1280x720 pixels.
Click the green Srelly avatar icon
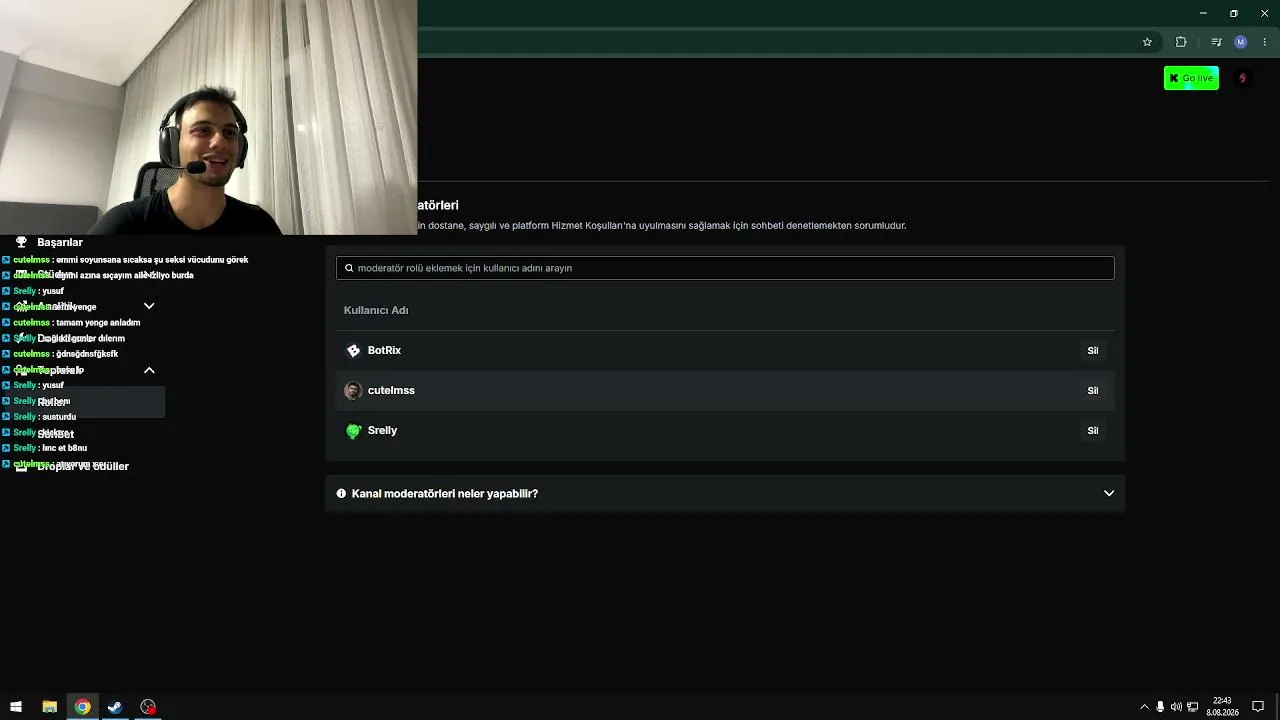pyautogui.click(x=353, y=431)
